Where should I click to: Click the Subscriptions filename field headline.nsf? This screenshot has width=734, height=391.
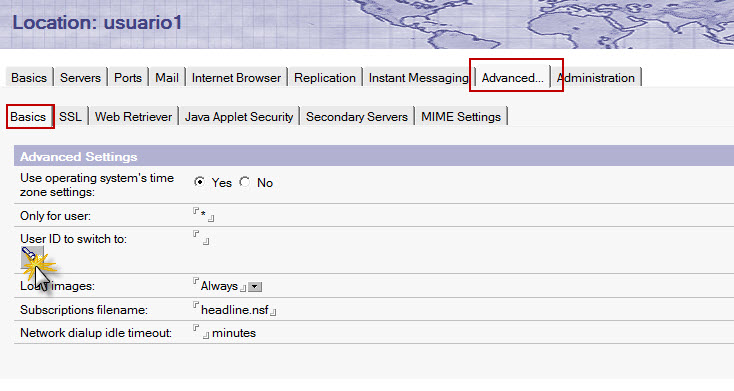235,309
